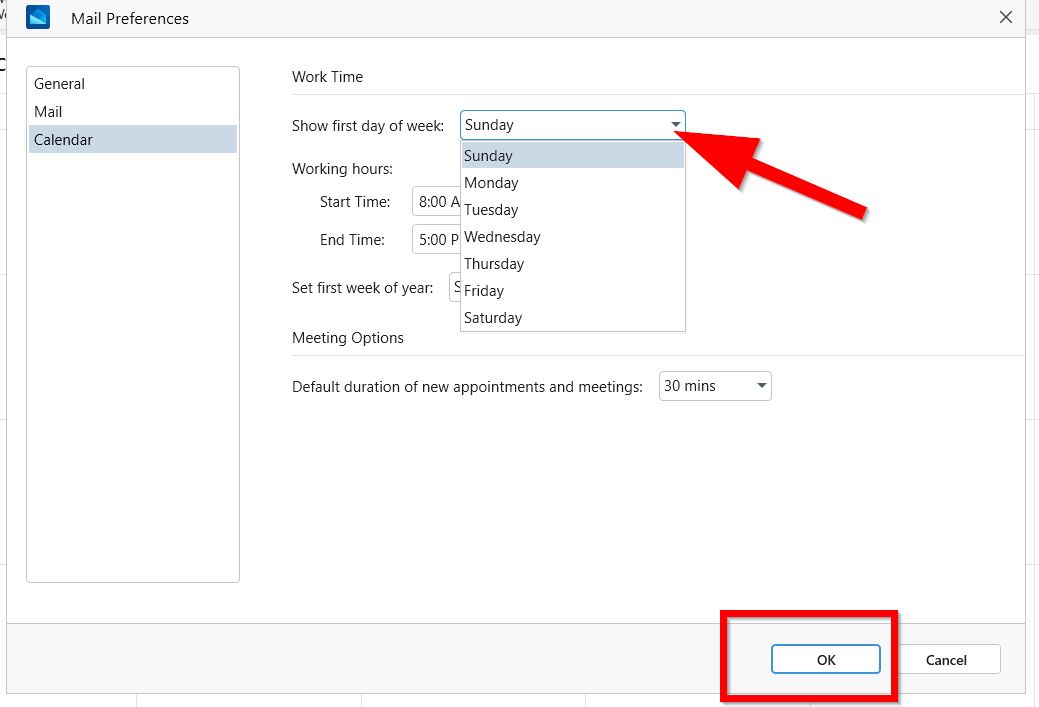Select Calendar in the preferences sidebar

(x=133, y=140)
